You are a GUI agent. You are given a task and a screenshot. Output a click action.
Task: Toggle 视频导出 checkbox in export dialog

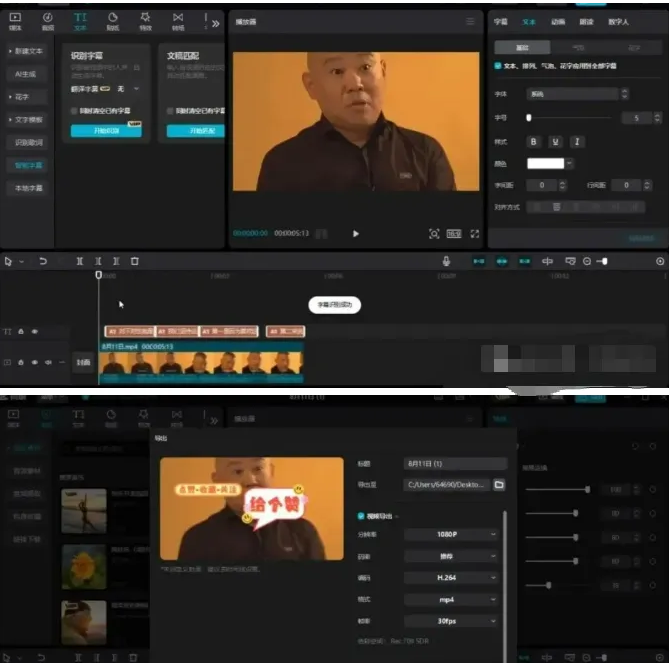361,516
